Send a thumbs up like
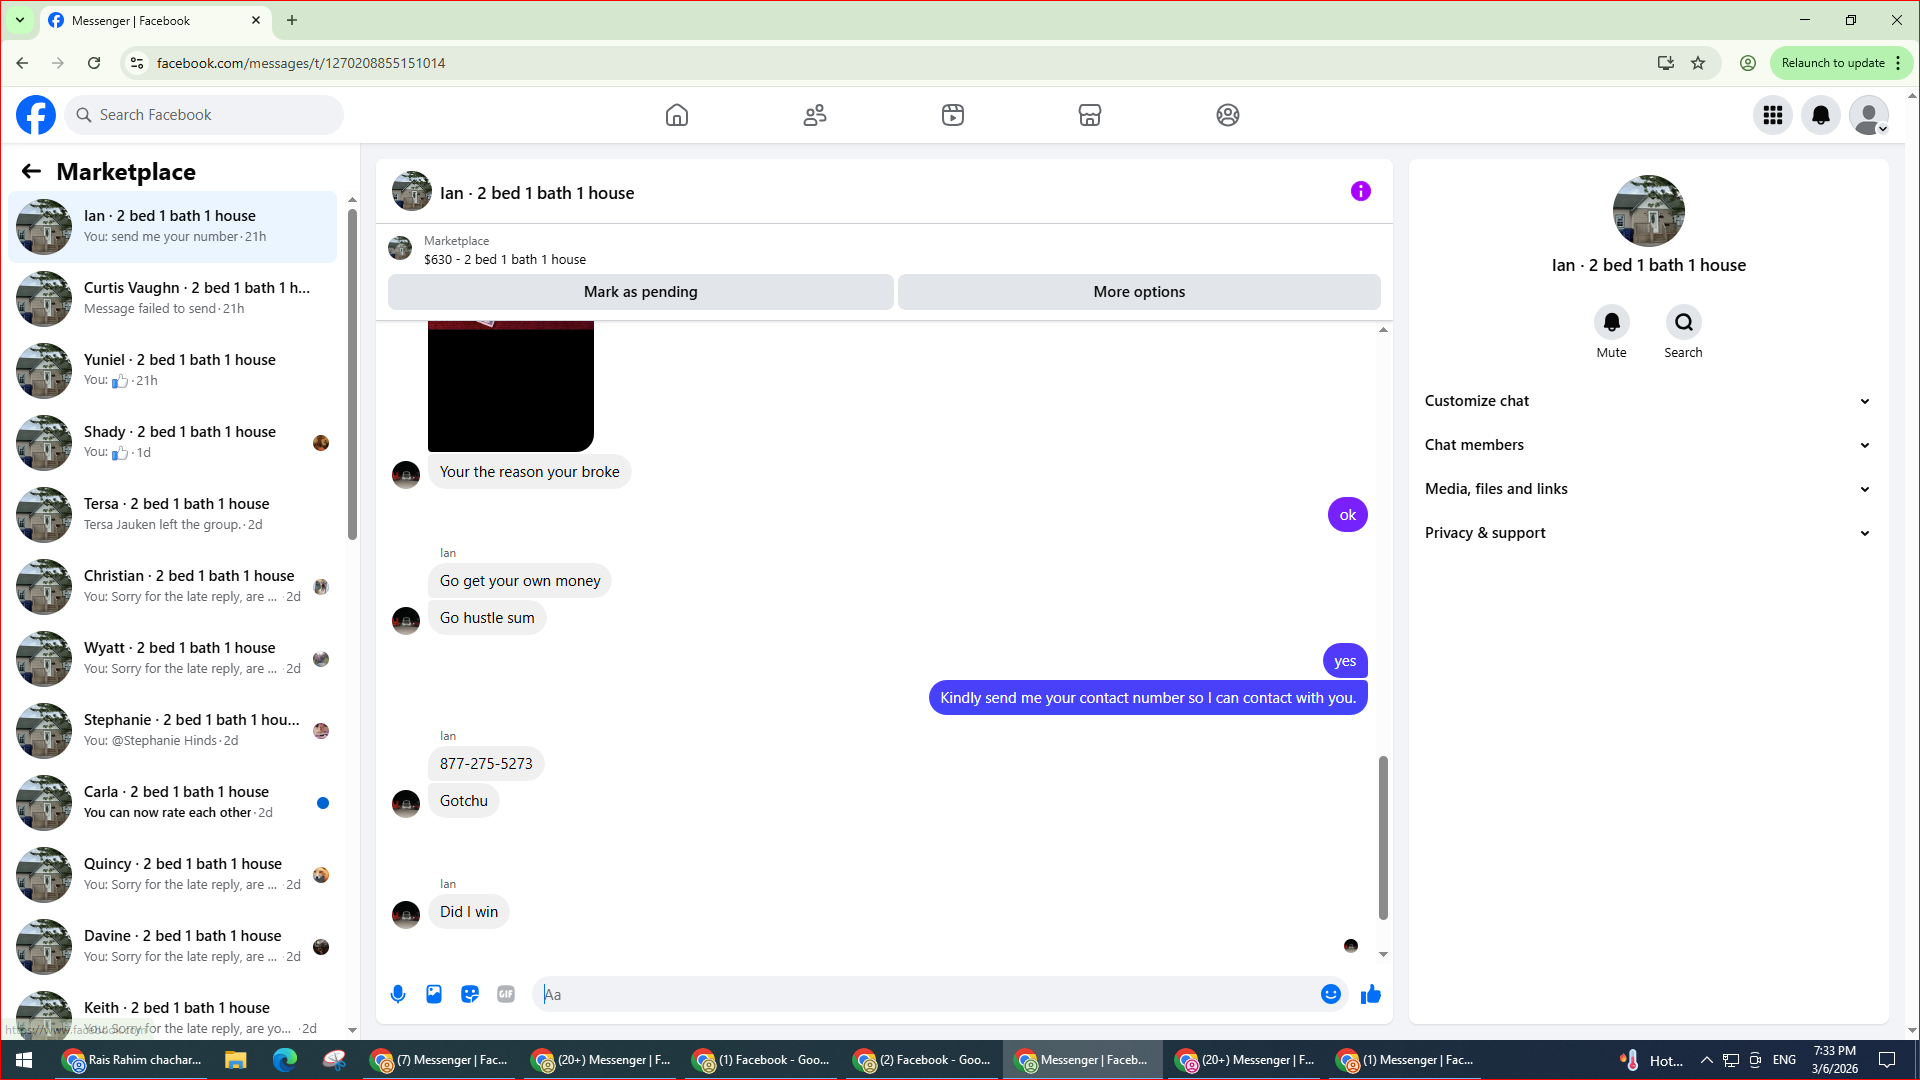 coord(1371,994)
